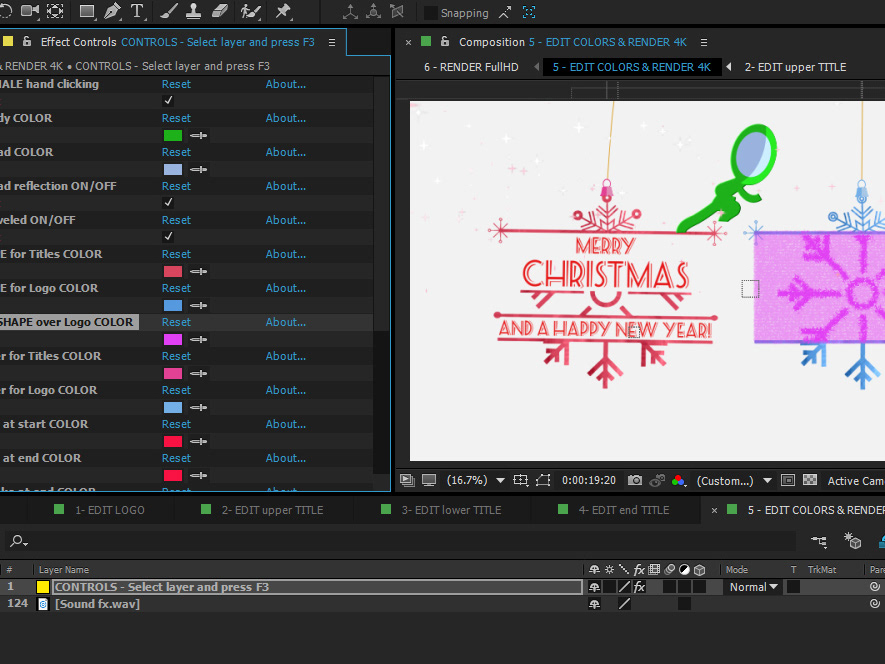Select the Eraser tool
The width and height of the screenshot is (885, 664).
tap(220, 11)
